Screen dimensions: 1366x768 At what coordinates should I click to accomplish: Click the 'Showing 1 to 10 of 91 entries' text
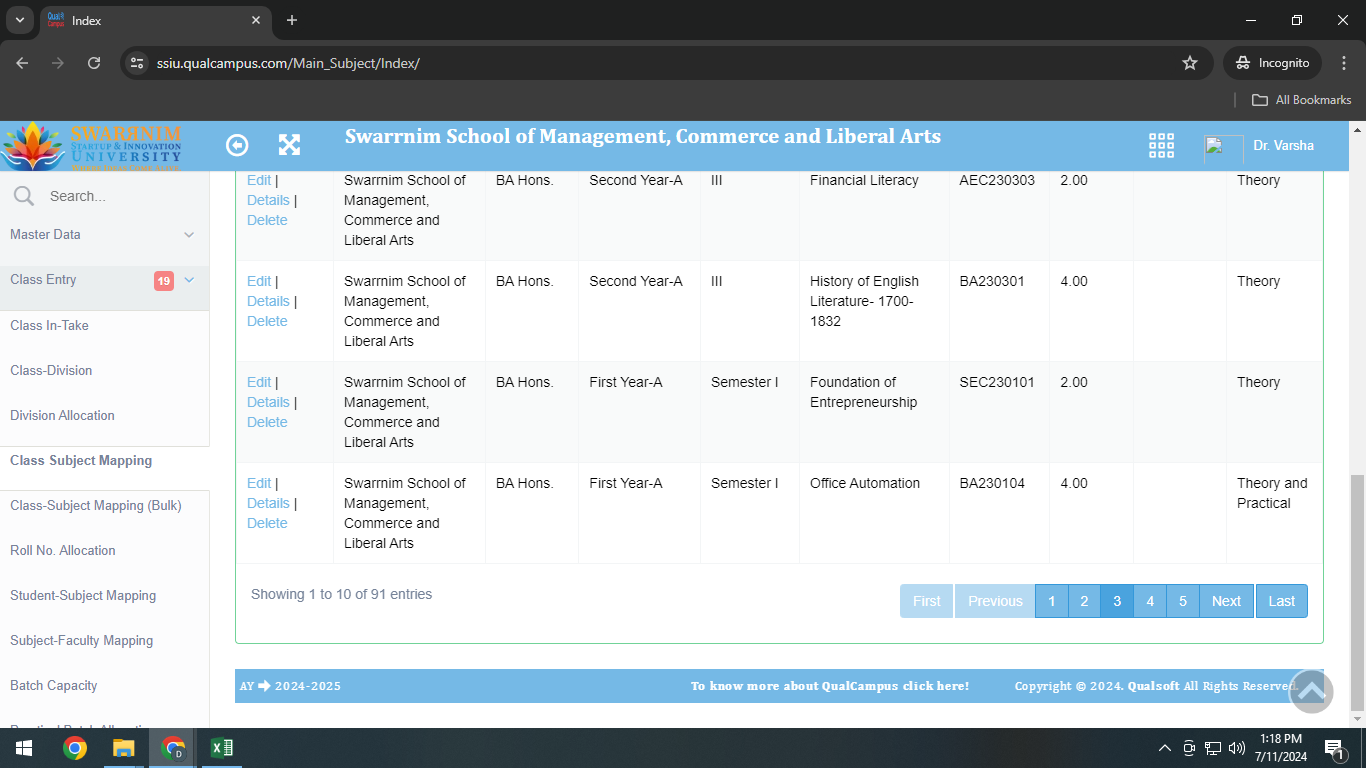[x=342, y=594]
